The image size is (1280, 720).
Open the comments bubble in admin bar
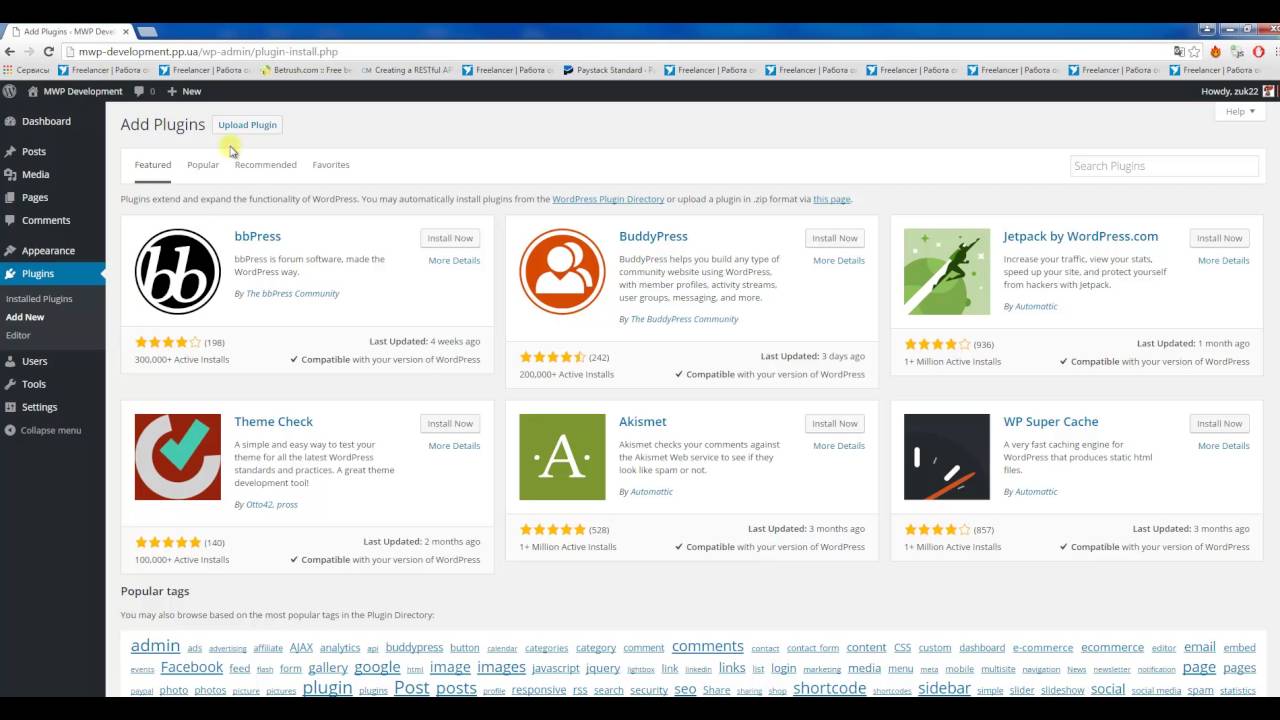click(139, 91)
